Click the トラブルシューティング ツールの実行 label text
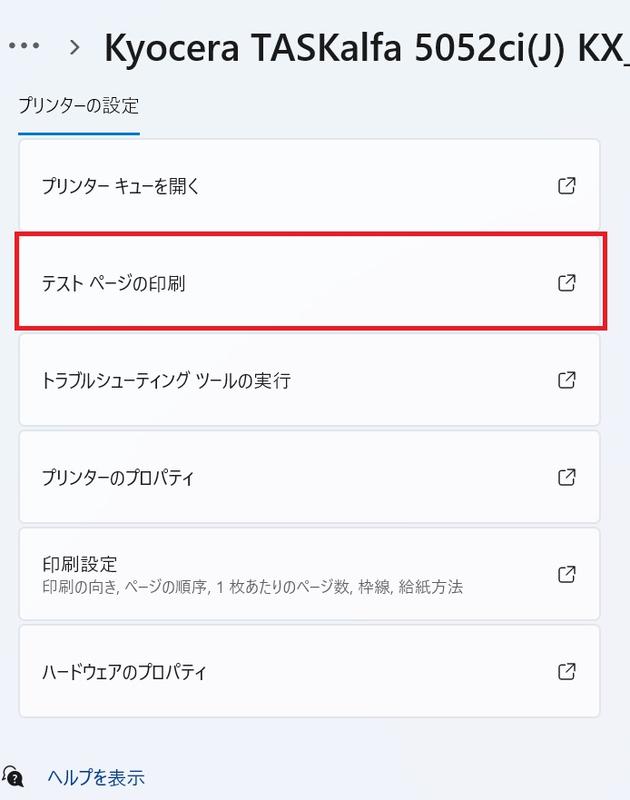The height and width of the screenshot is (800, 630). (166, 380)
